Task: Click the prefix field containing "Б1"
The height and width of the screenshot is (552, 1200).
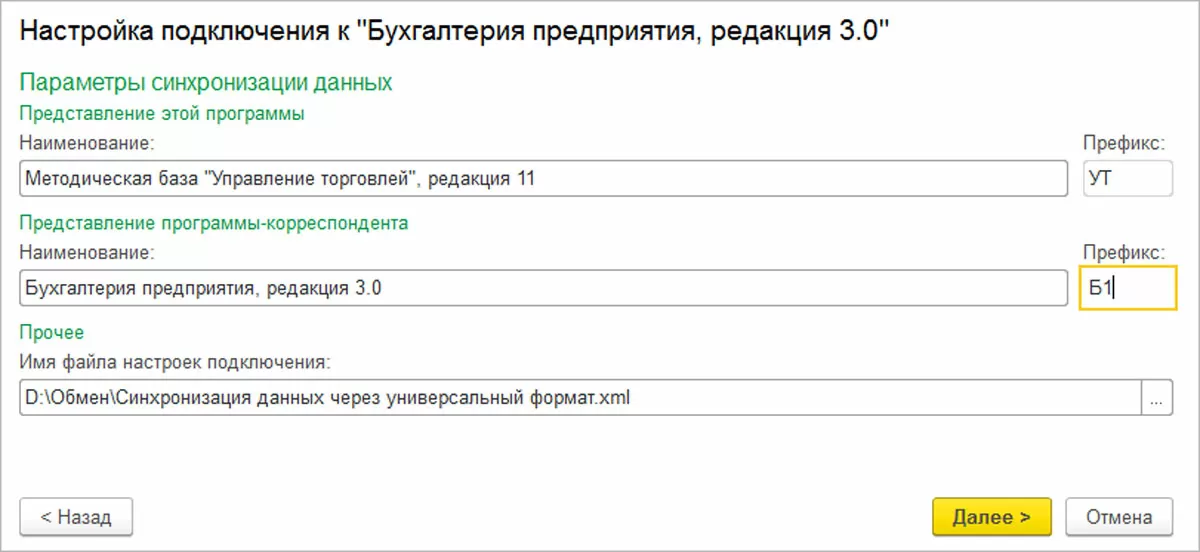Action: pyautogui.click(x=1127, y=289)
